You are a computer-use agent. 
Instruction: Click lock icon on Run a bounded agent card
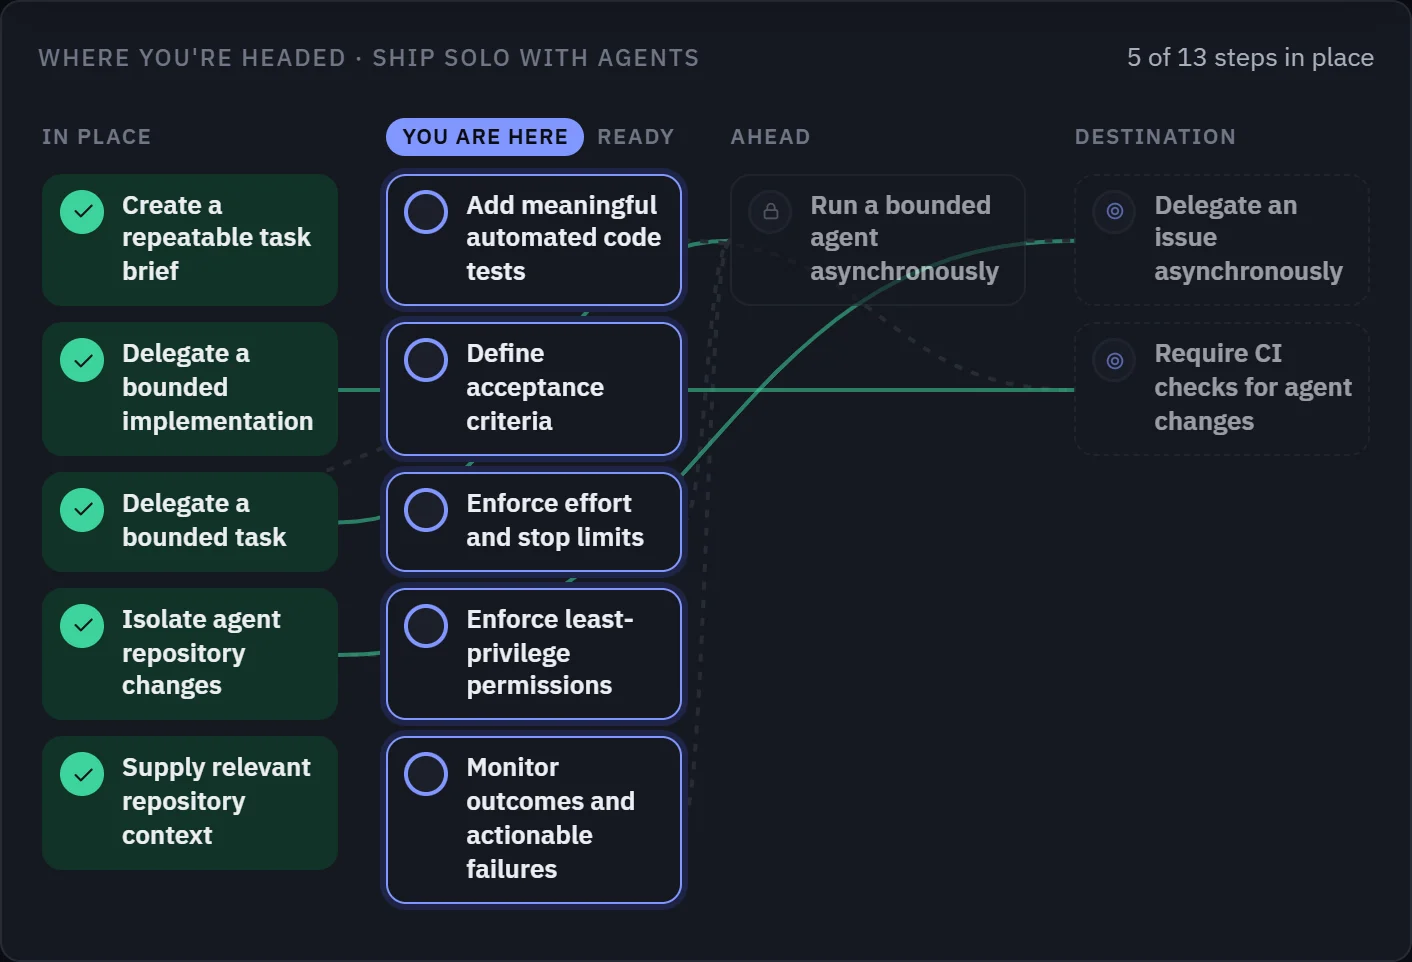(770, 212)
